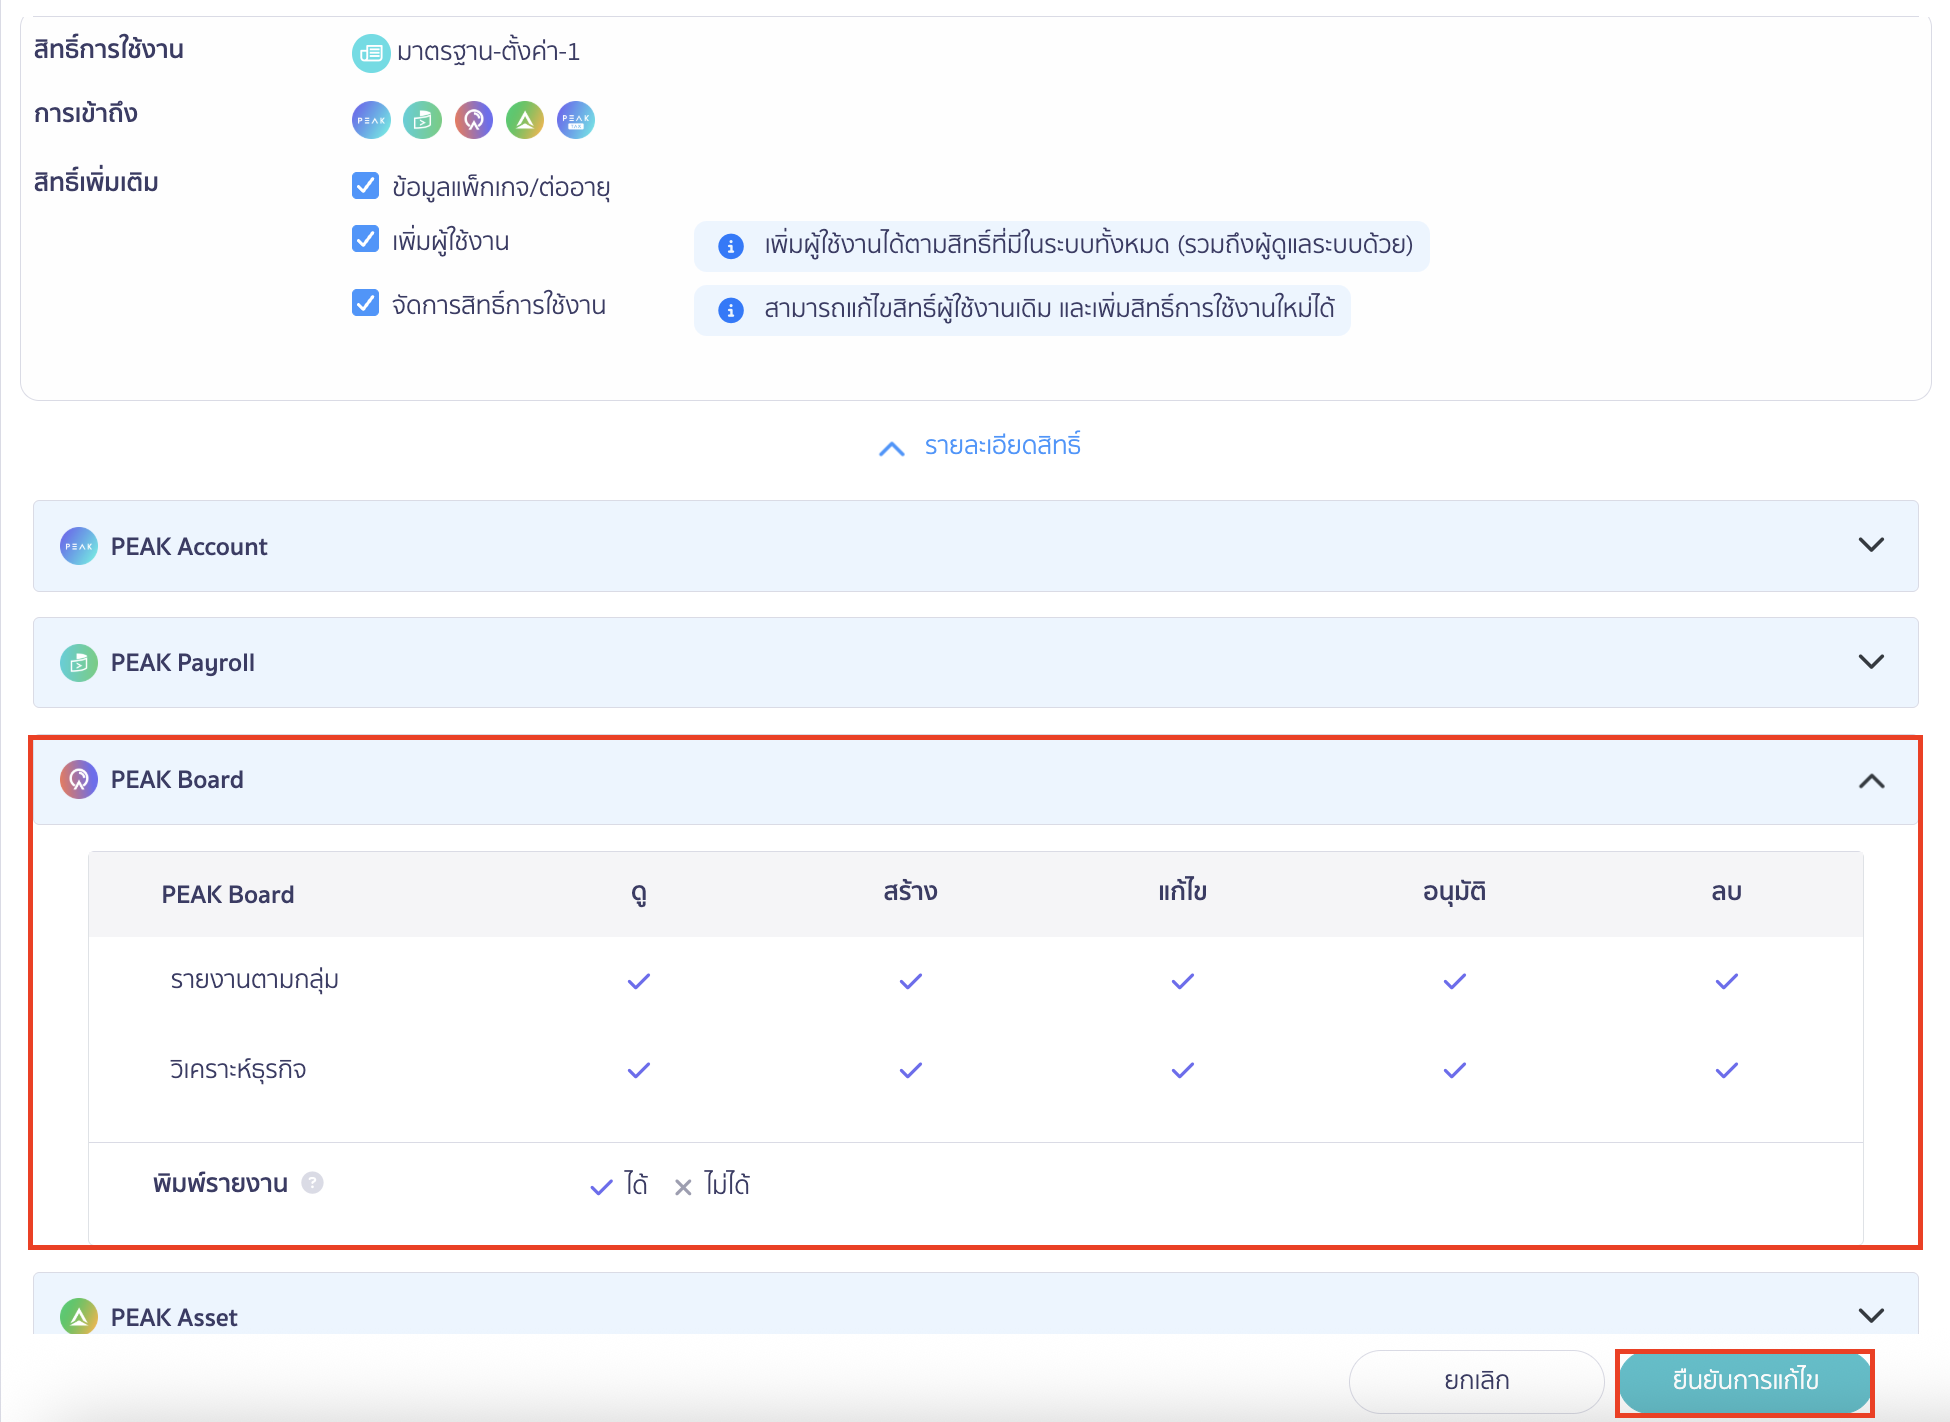Click PEAK Account section title
The height and width of the screenshot is (1422, 1950).
coord(189,547)
